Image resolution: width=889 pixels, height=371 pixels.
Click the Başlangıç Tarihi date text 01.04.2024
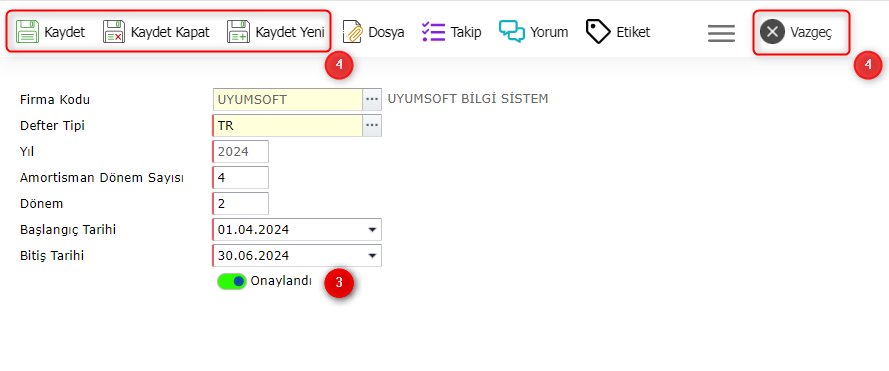[x=253, y=230]
